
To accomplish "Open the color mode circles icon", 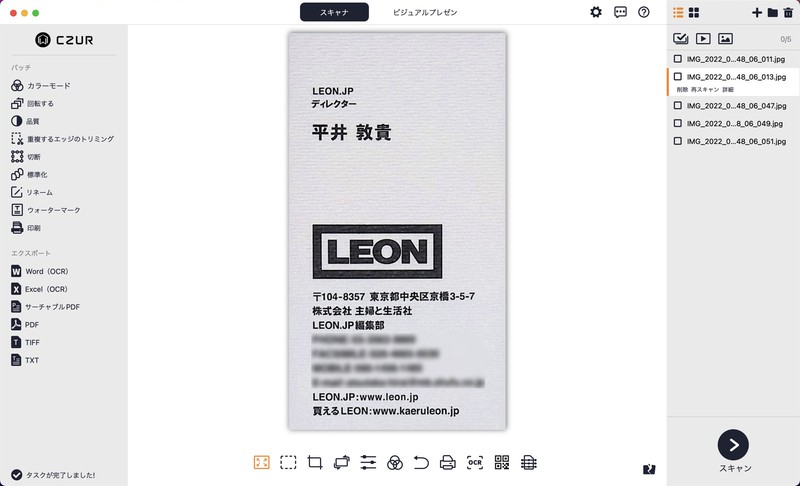I will point(394,463).
